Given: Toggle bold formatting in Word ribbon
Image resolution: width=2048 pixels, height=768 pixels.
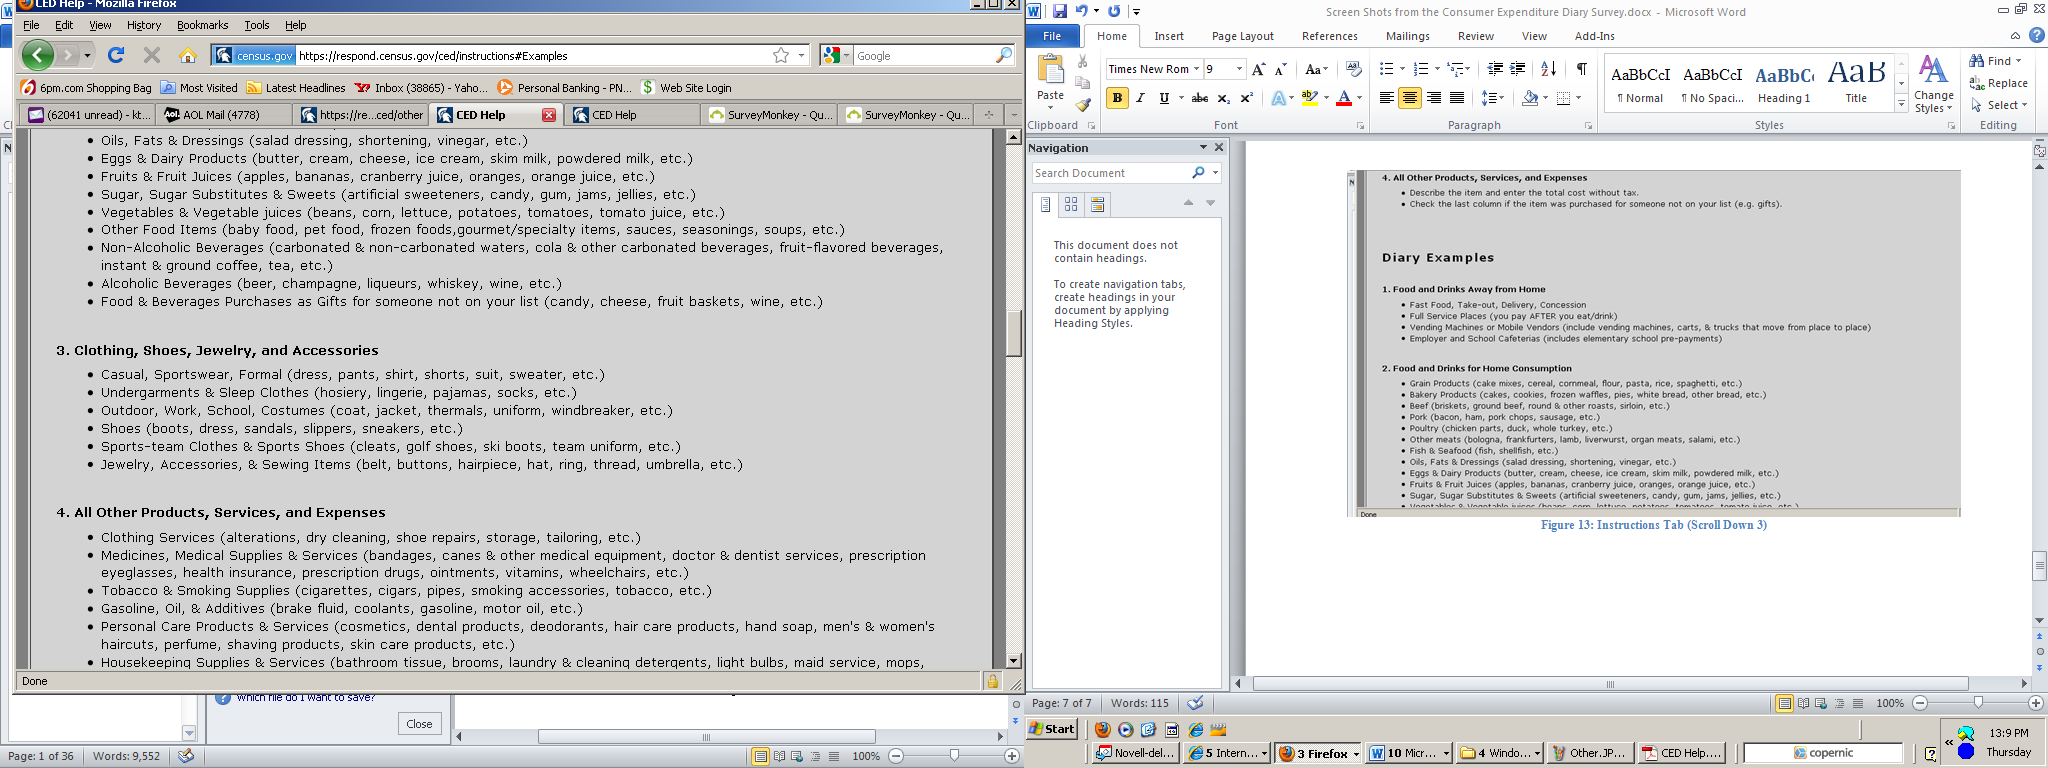Looking at the screenshot, I should [1117, 98].
